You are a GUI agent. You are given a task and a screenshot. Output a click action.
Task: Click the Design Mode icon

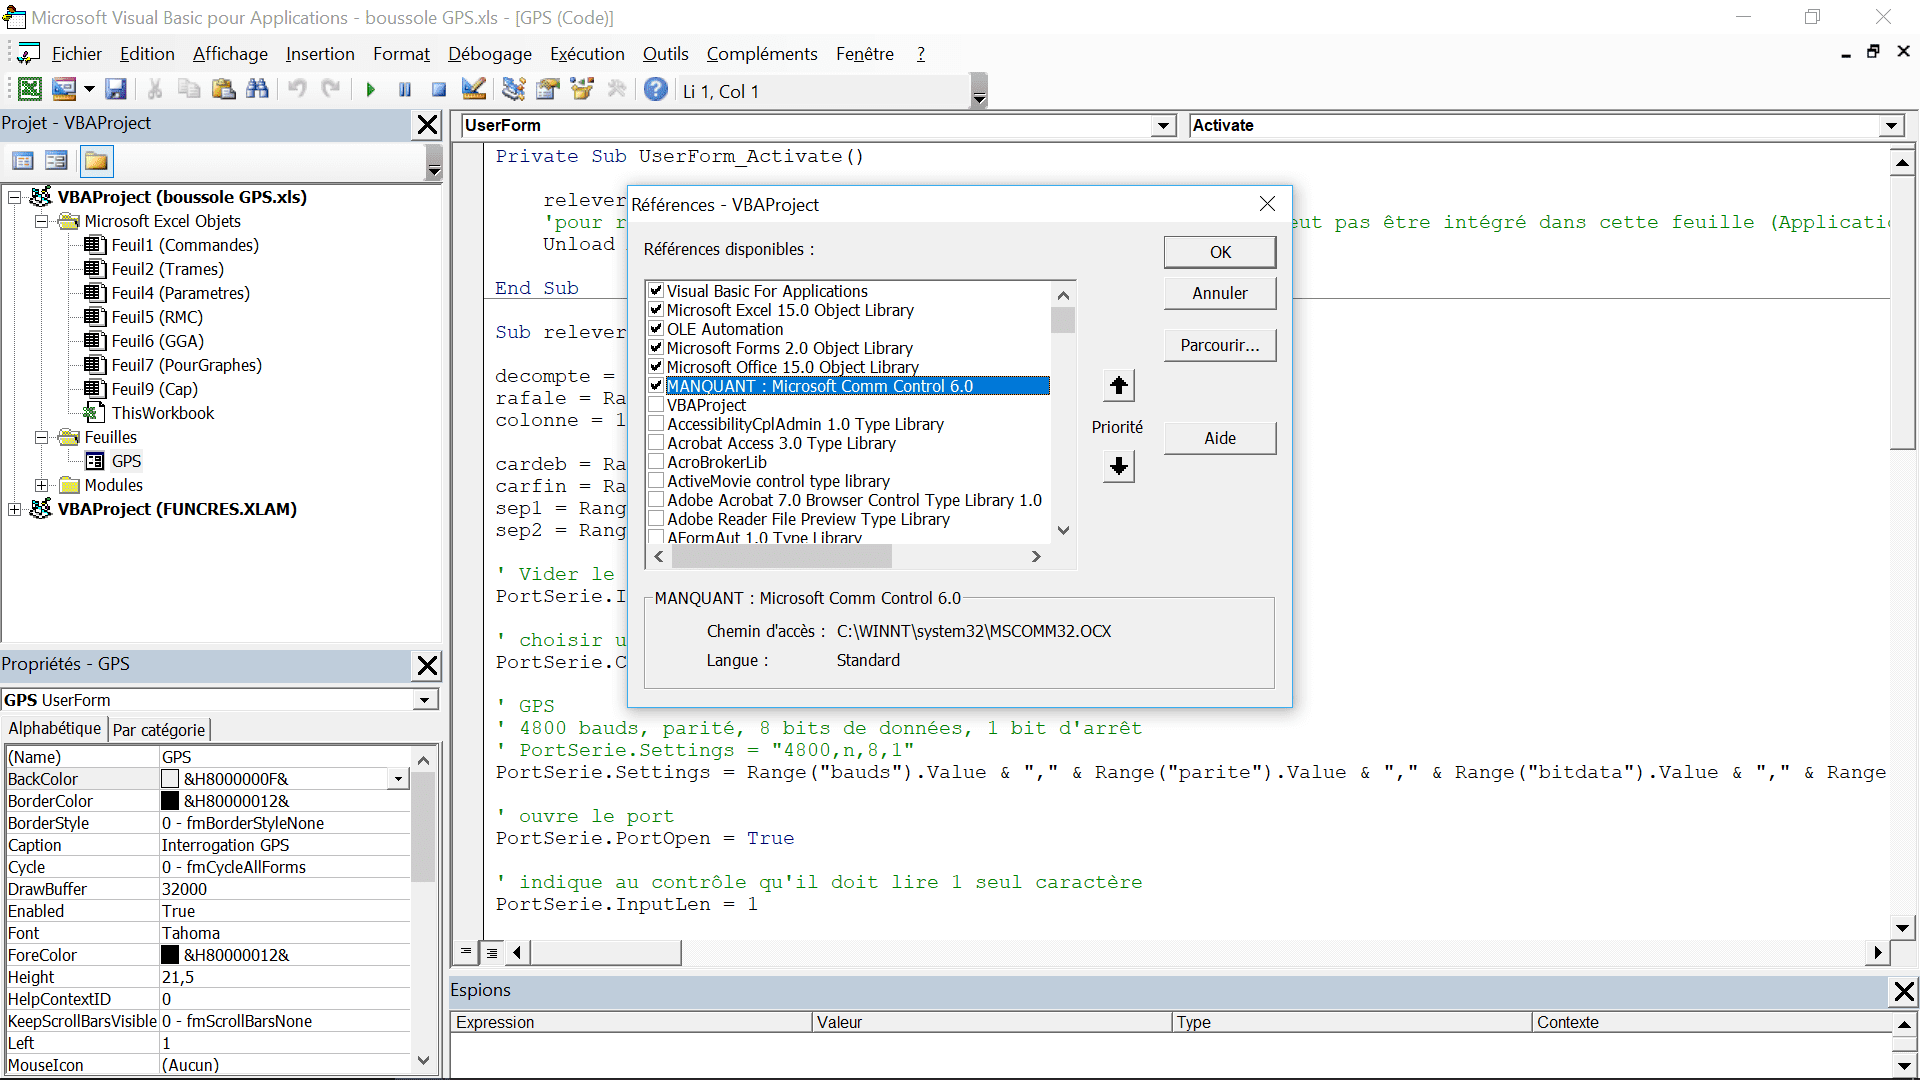tap(474, 90)
